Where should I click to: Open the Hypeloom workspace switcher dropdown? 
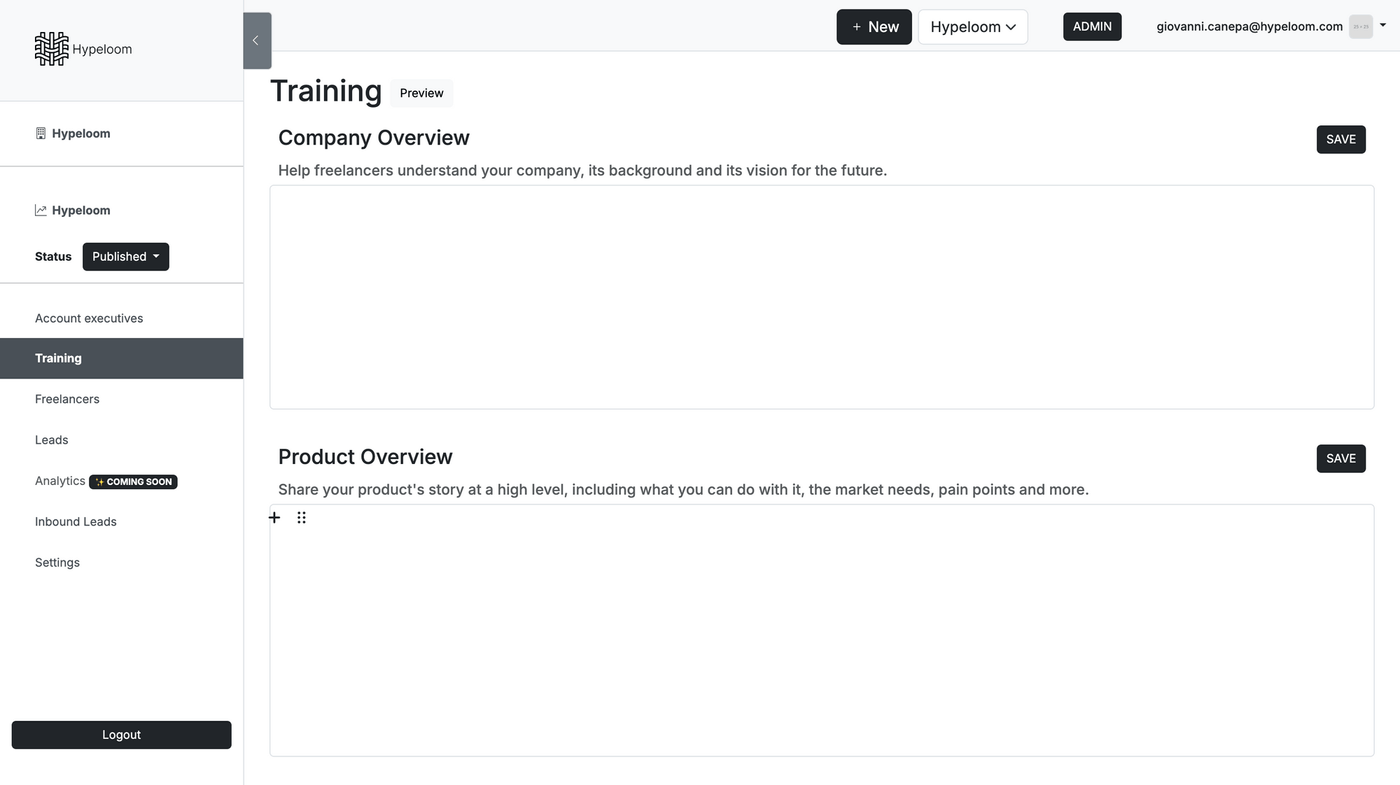click(973, 27)
